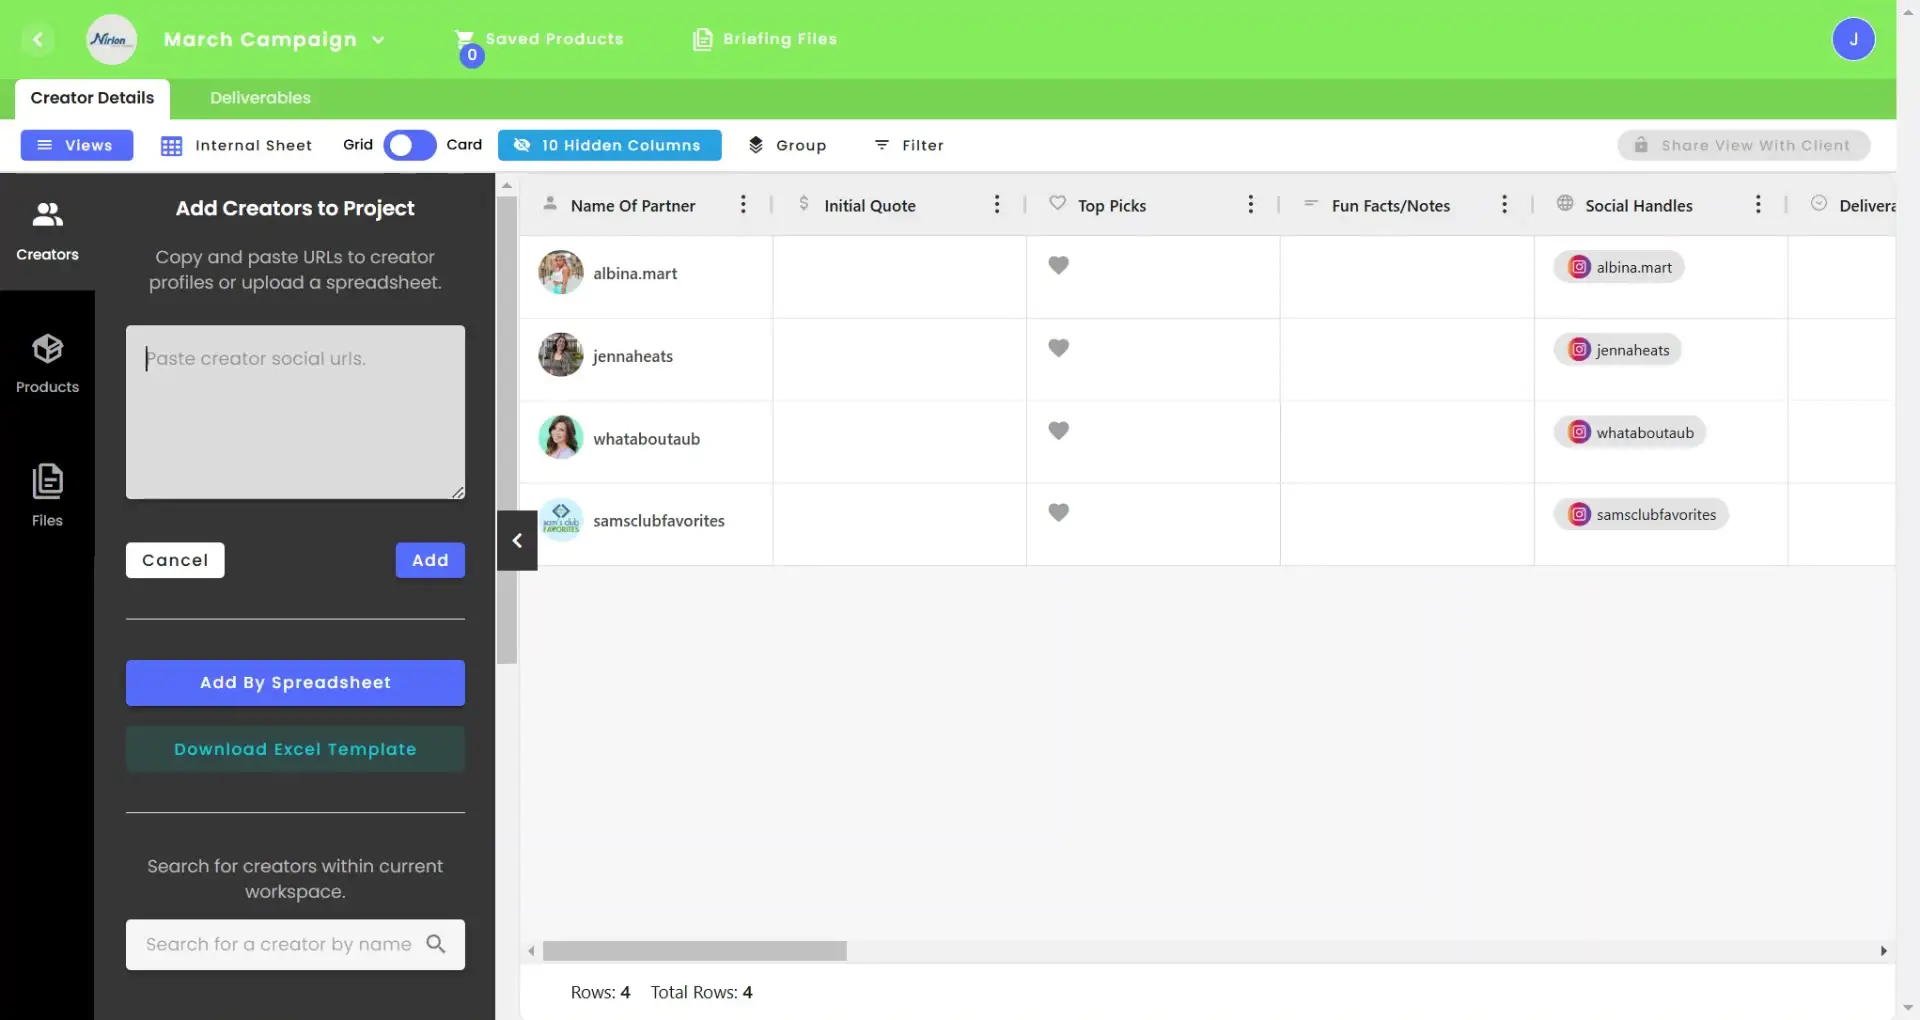The width and height of the screenshot is (1920, 1020).
Task: Open the Products panel
Action: pyautogui.click(x=46, y=362)
